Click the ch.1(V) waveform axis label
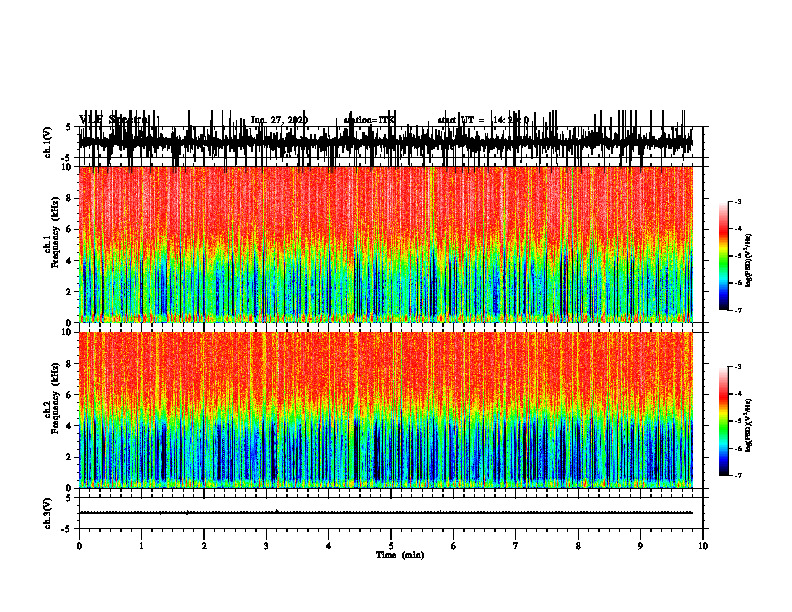 pos(48,142)
